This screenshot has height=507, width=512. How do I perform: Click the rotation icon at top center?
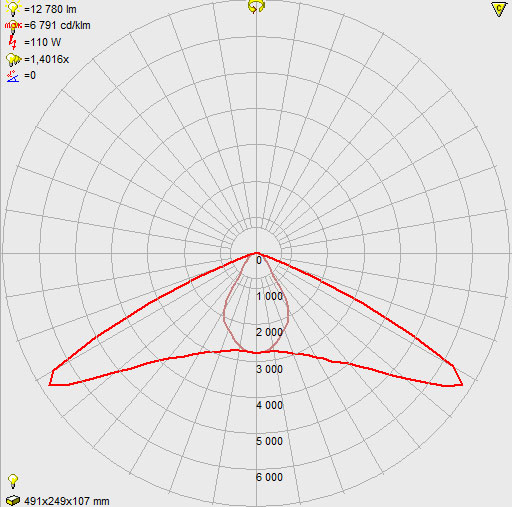256,6
